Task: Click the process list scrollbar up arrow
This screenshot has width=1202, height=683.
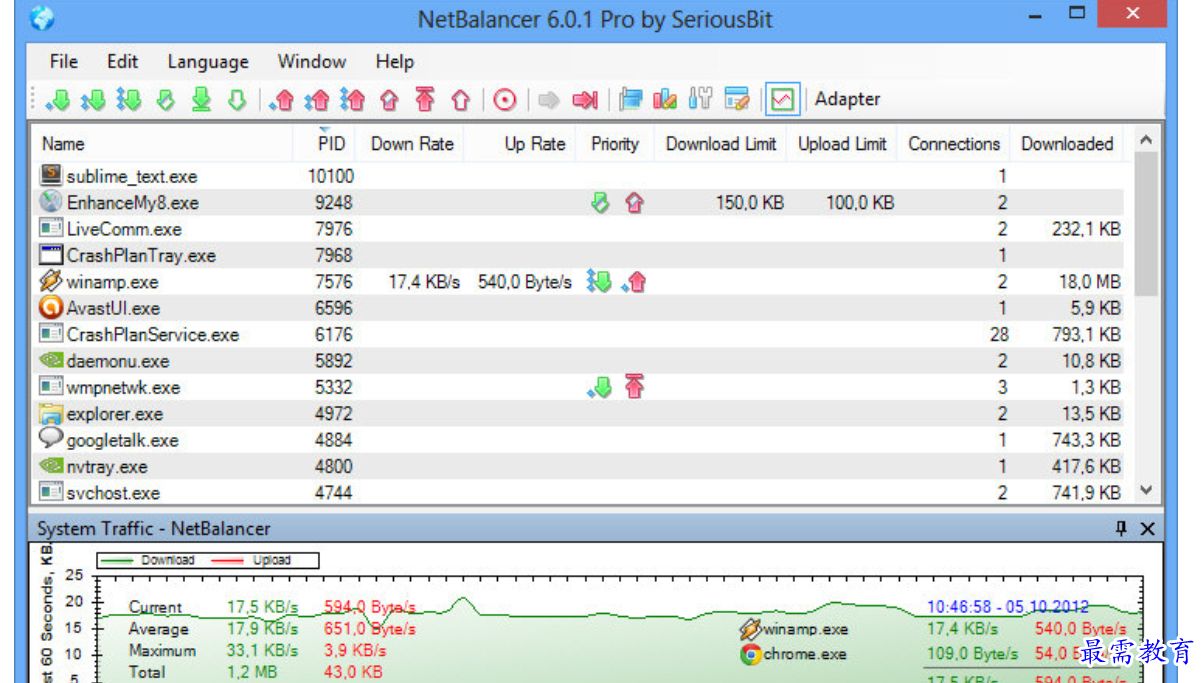Action: (1146, 140)
